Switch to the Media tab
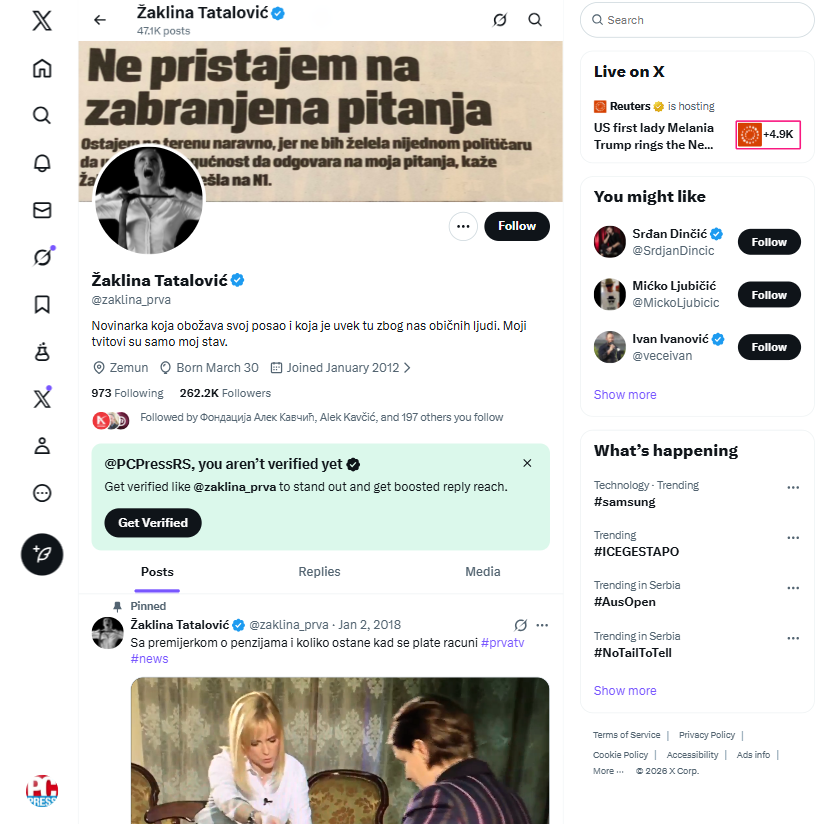This screenshot has height=824, width=826. click(x=483, y=572)
